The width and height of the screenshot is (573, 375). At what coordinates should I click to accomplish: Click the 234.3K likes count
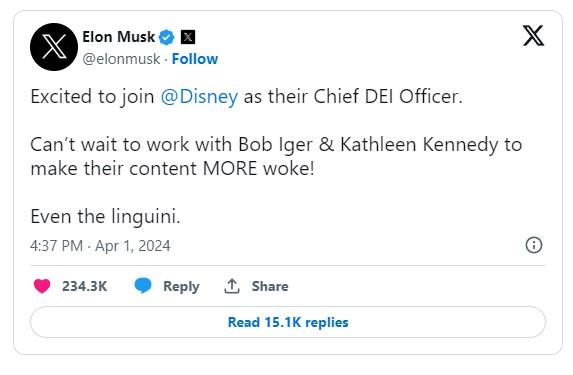point(84,286)
